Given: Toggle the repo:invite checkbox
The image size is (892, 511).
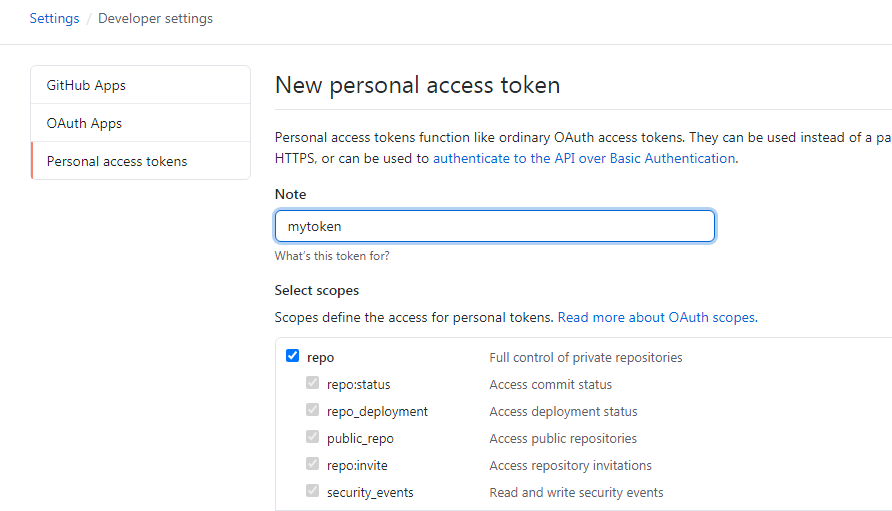Looking at the screenshot, I should coord(312,464).
